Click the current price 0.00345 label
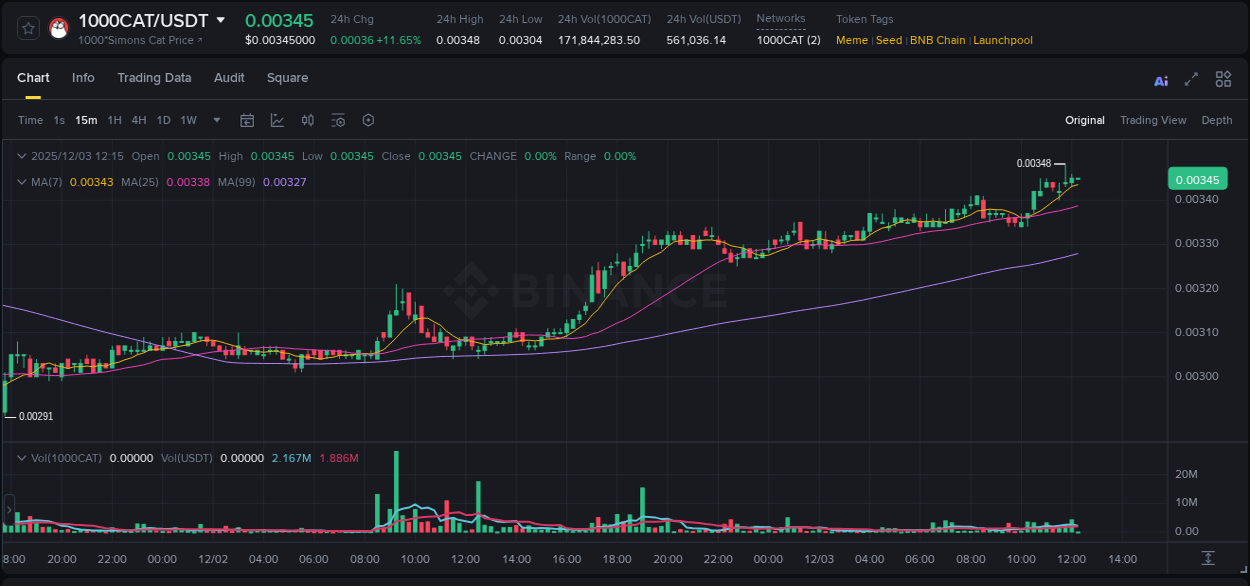1250x586 pixels. (x=1198, y=178)
